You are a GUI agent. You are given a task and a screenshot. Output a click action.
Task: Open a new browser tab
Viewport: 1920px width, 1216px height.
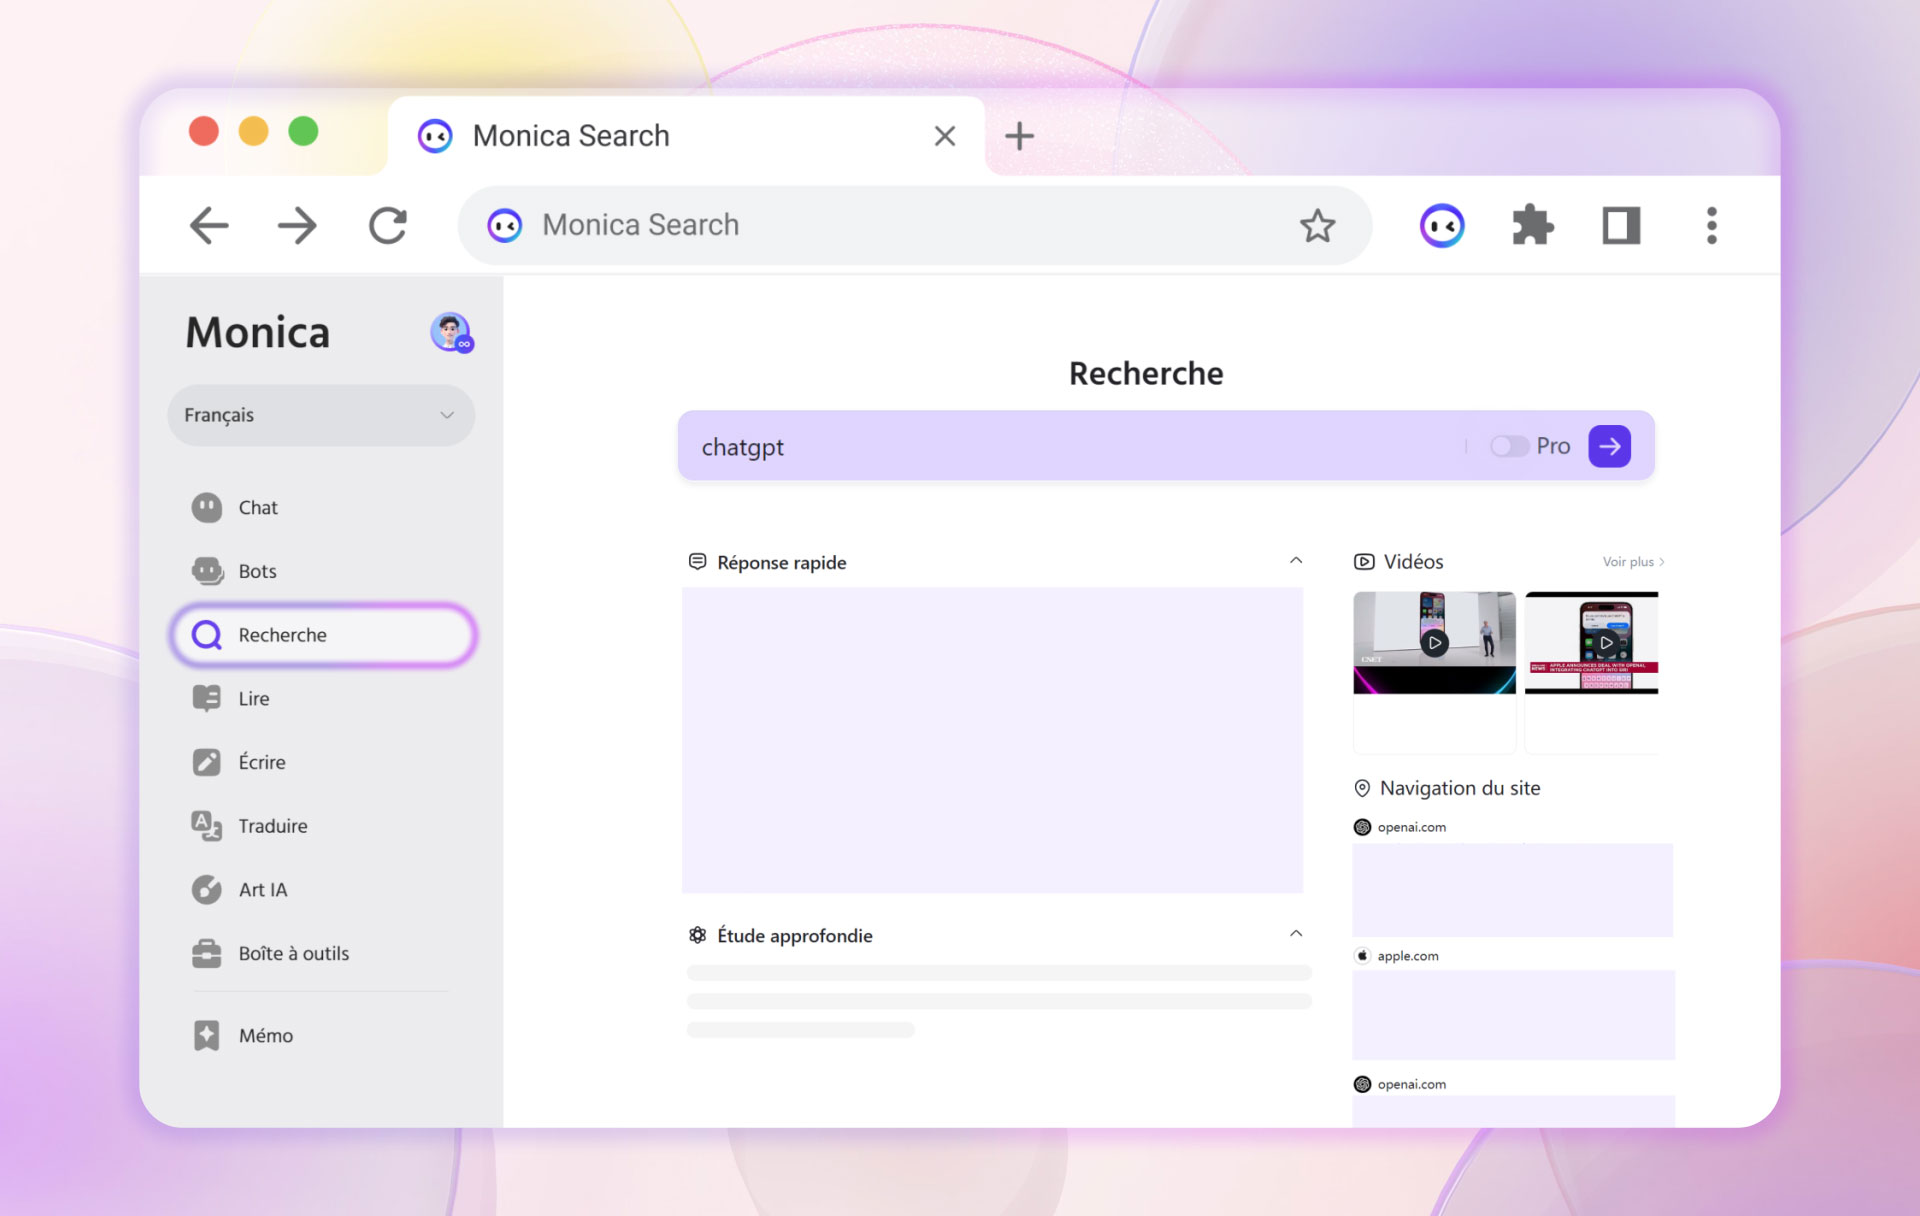(x=1019, y=135)
